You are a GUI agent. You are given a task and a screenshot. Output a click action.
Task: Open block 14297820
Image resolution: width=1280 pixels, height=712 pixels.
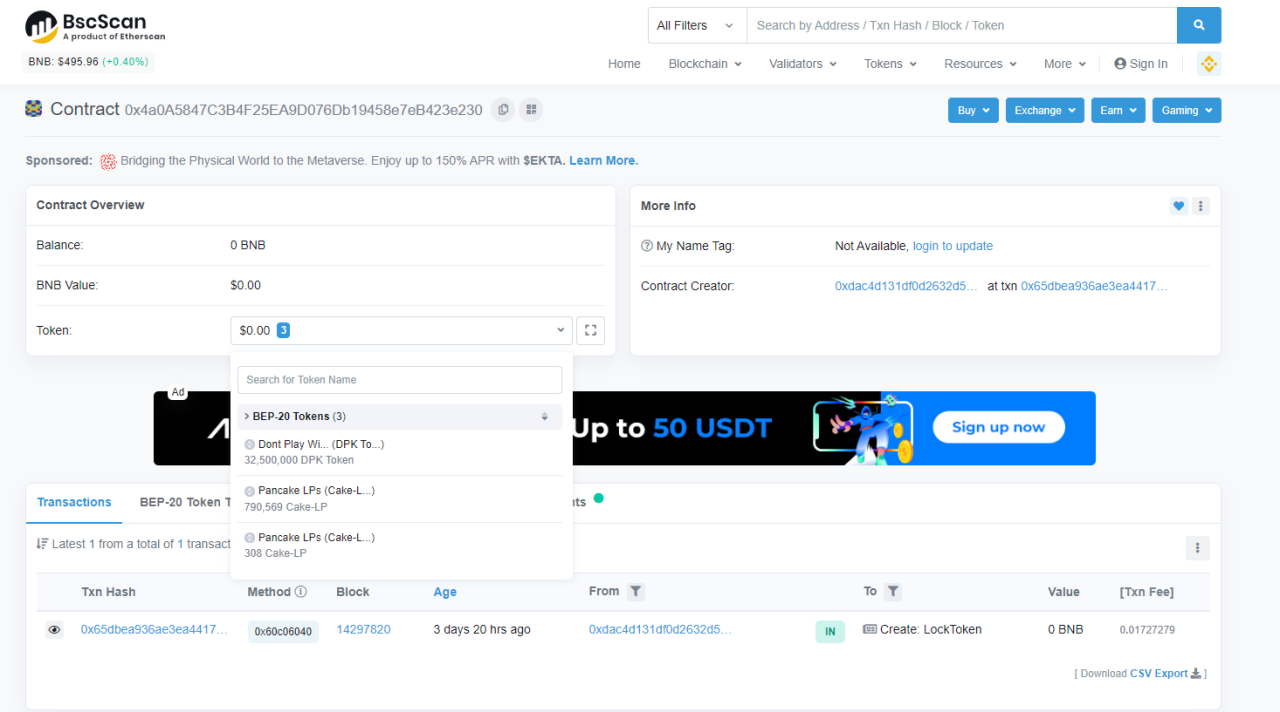click(363, 630)
